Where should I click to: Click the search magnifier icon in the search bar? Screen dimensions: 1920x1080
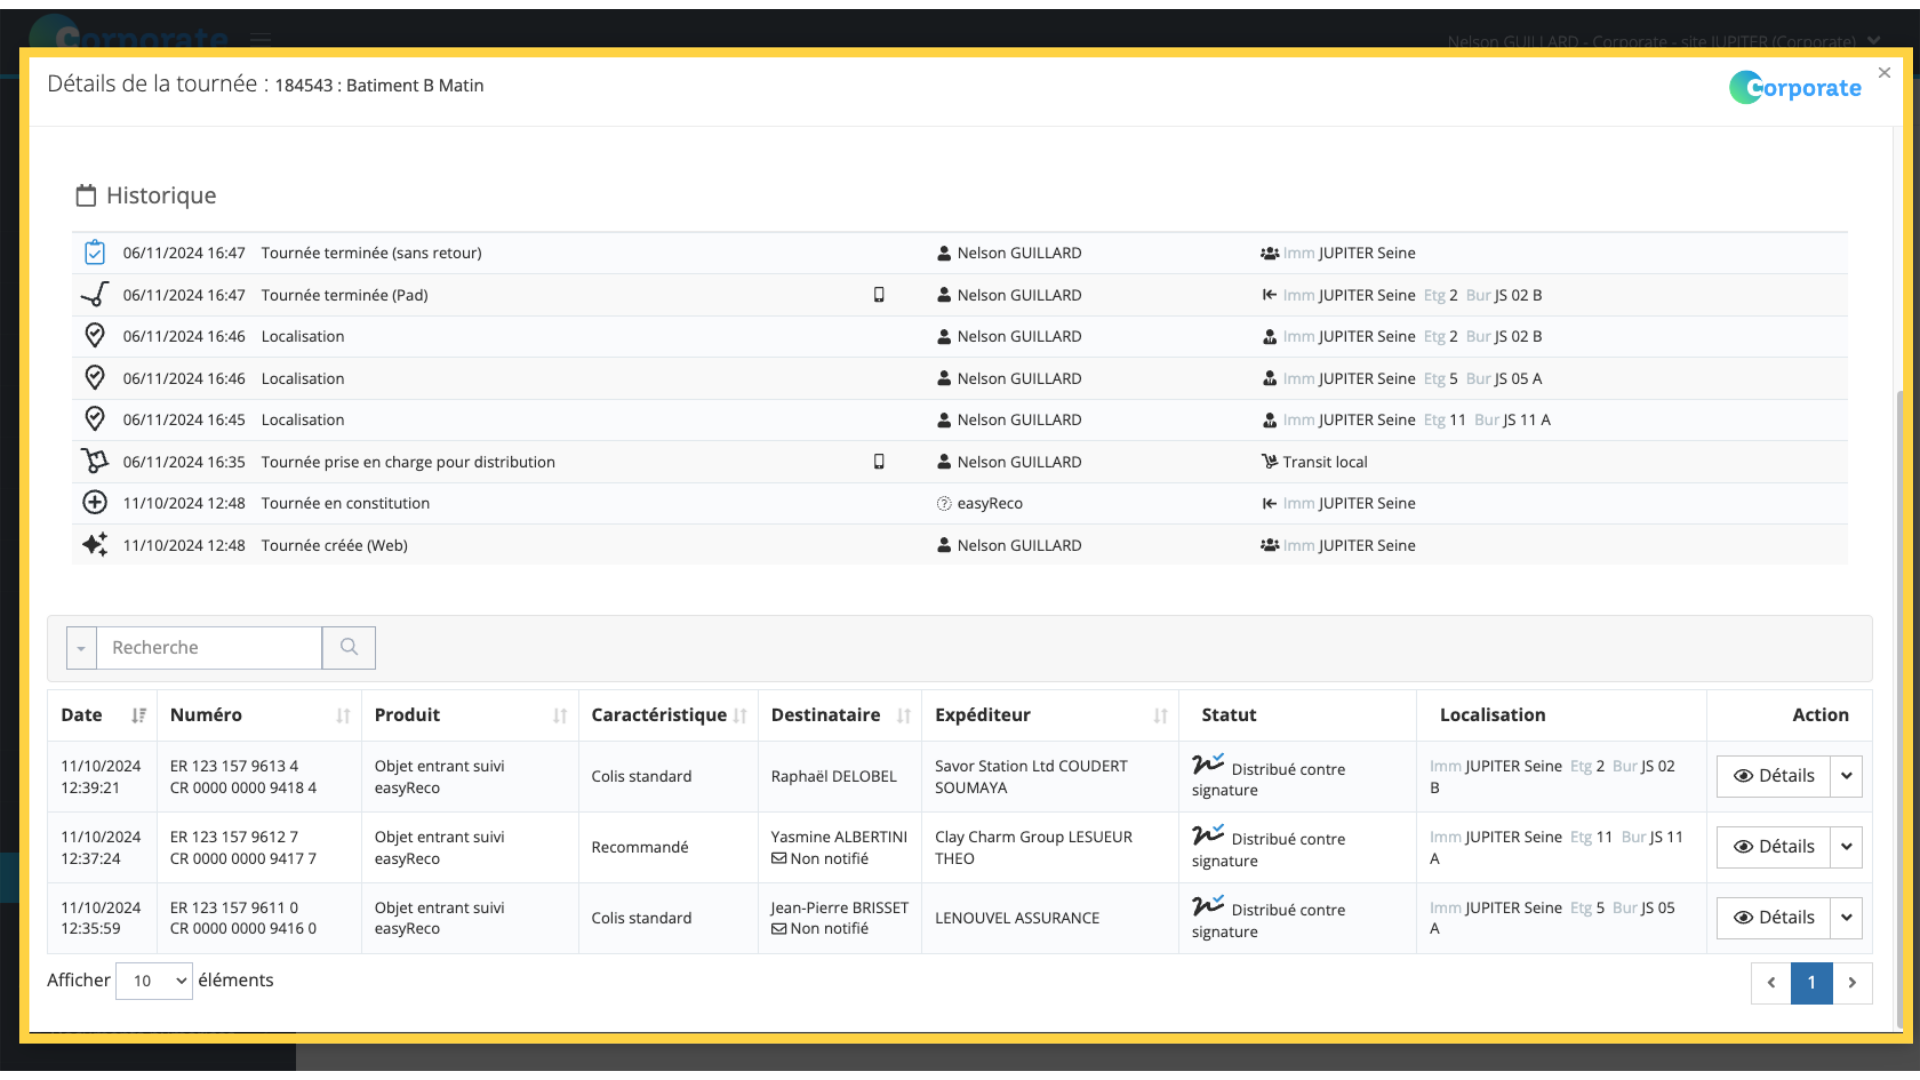[348, 647]
